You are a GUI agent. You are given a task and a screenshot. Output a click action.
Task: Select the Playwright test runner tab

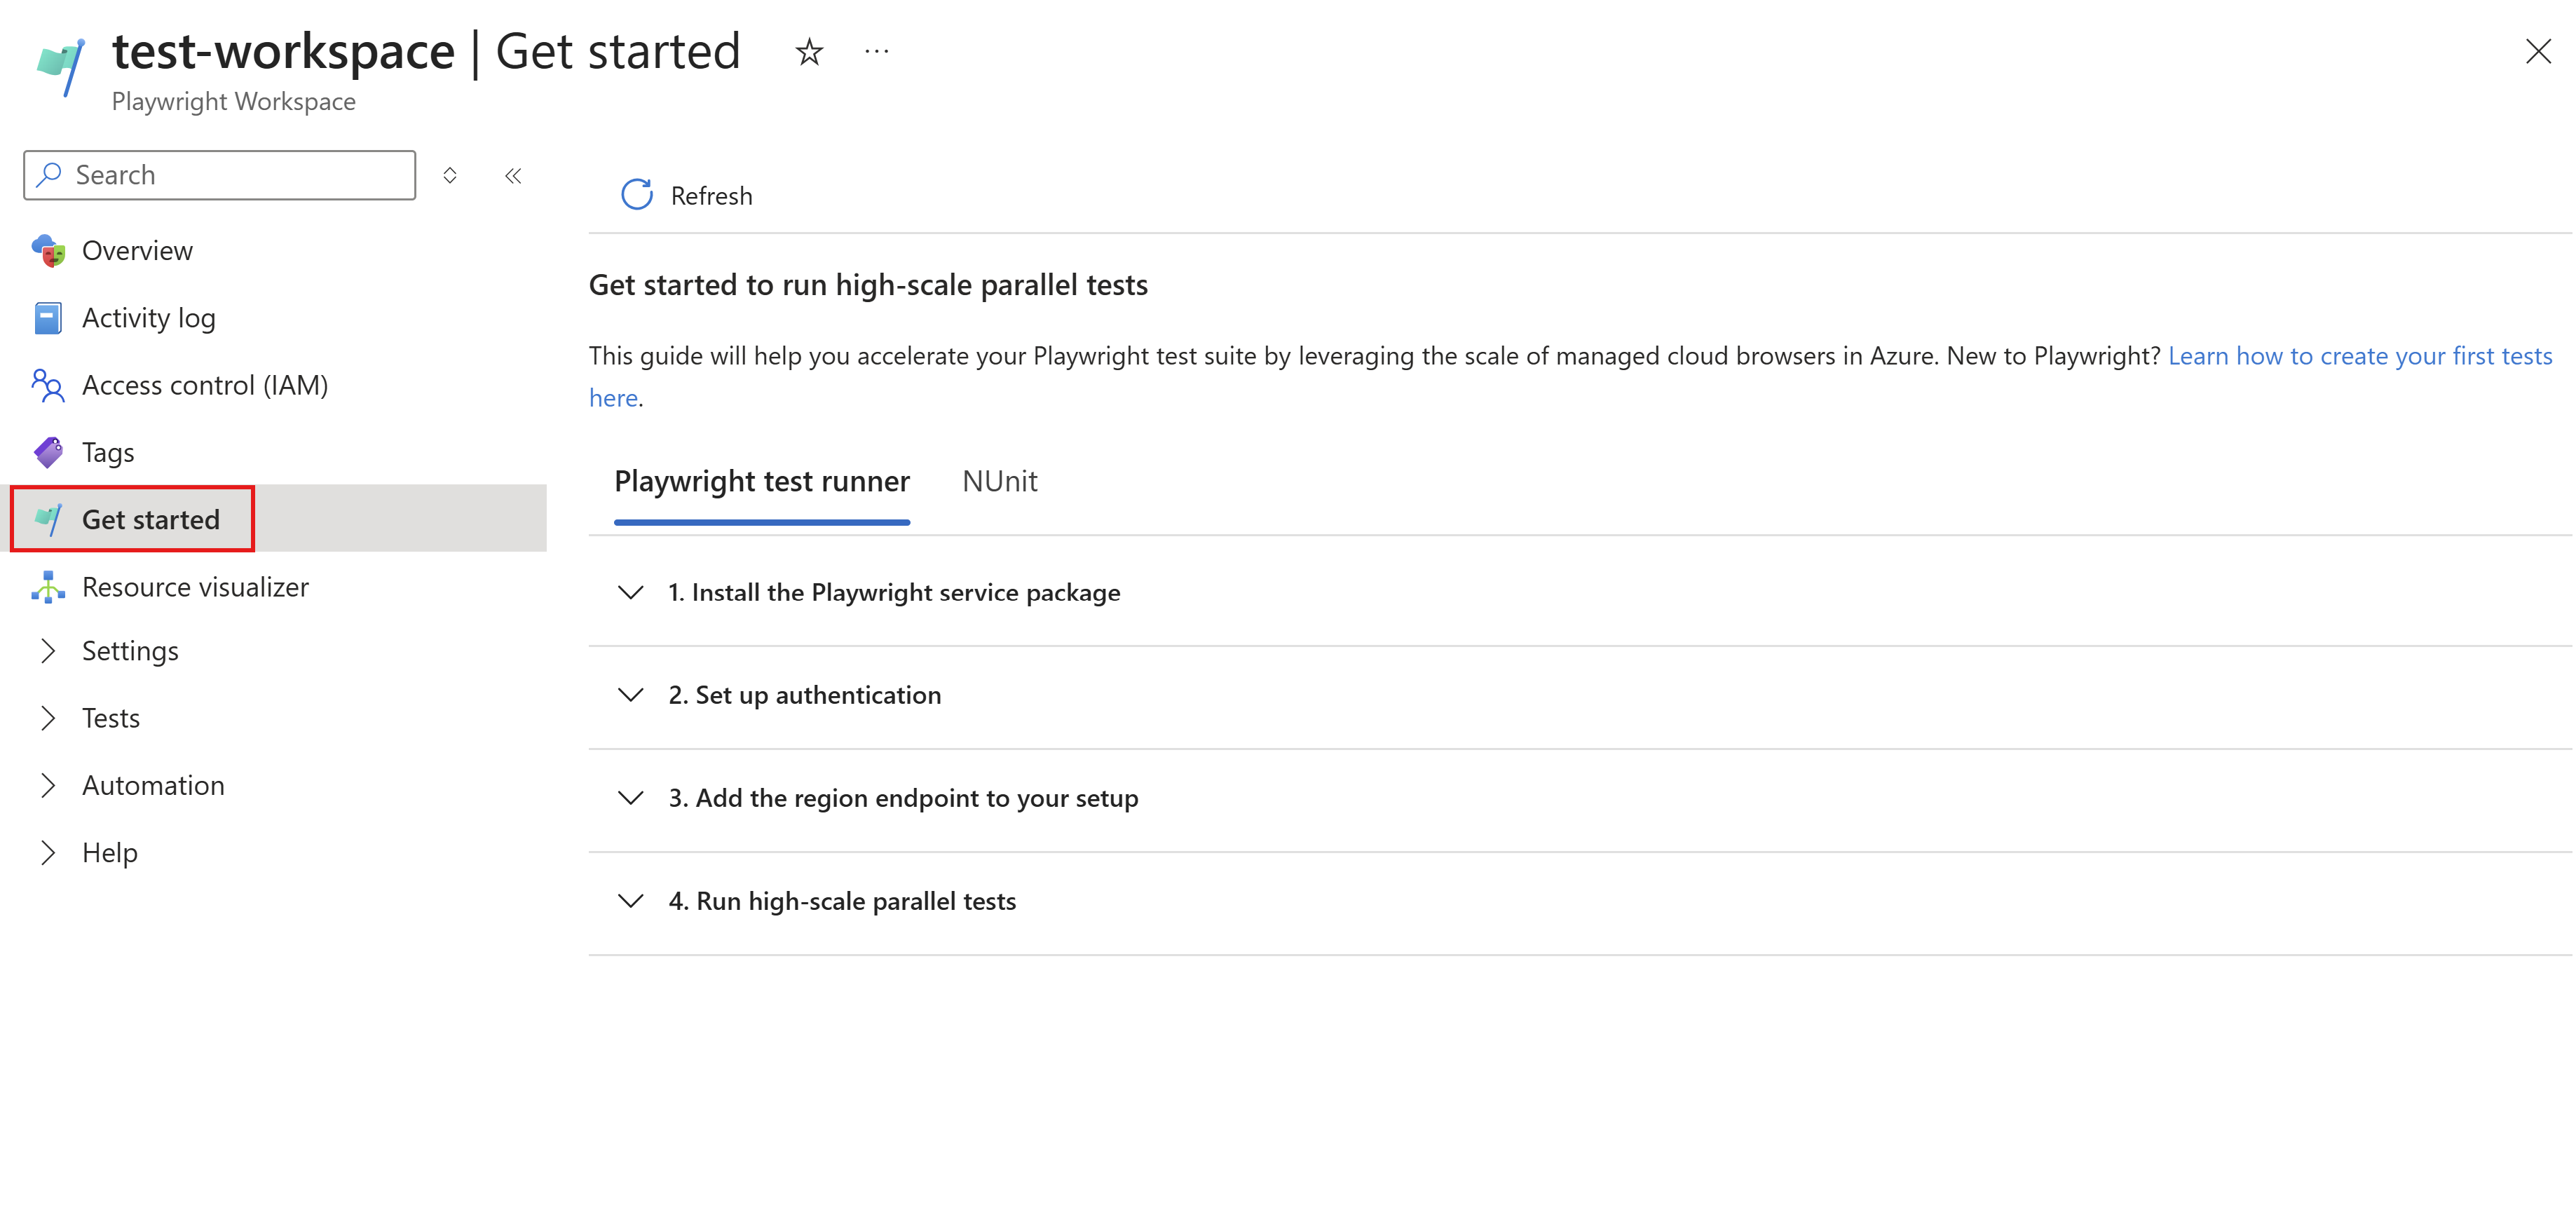tap(761, 482)
